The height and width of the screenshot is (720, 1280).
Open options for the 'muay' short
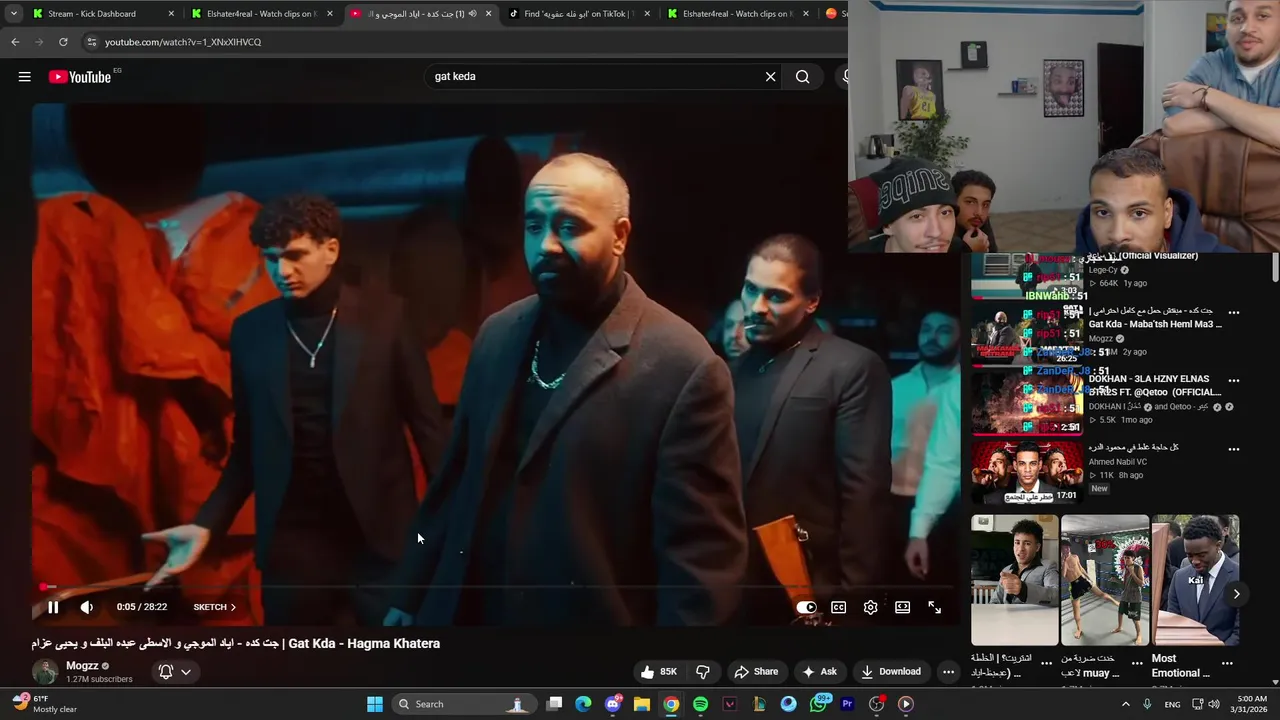click(x=1137, y=663)
